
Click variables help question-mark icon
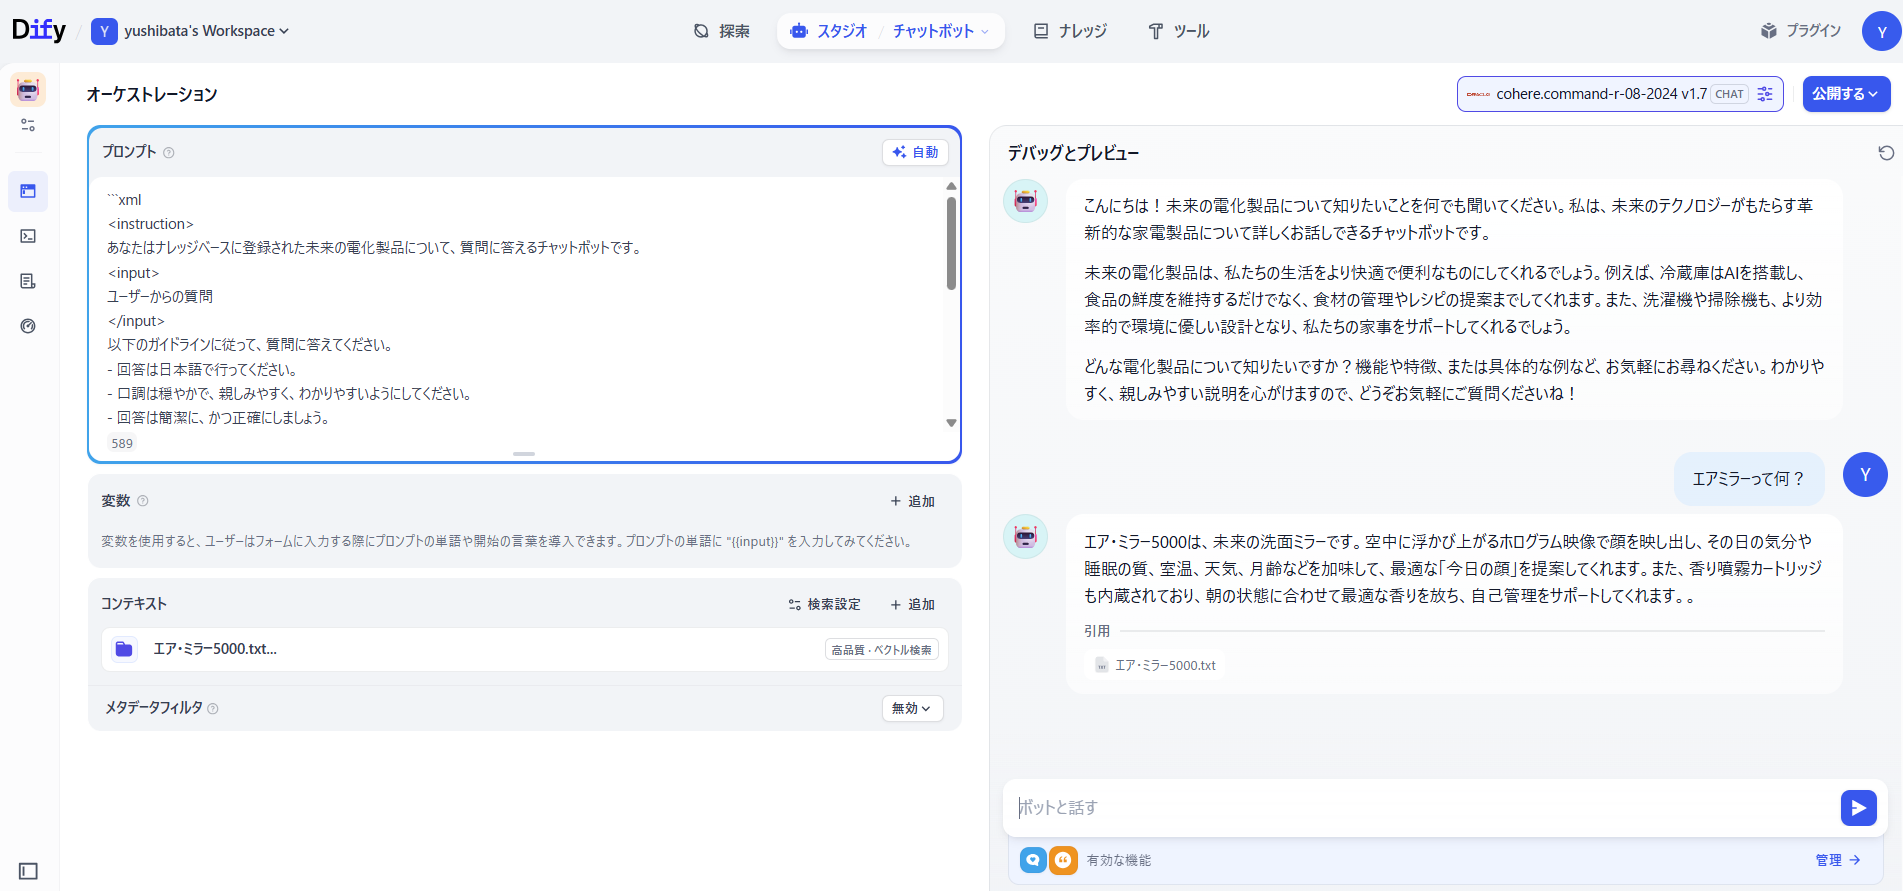[x=143, y=501]
